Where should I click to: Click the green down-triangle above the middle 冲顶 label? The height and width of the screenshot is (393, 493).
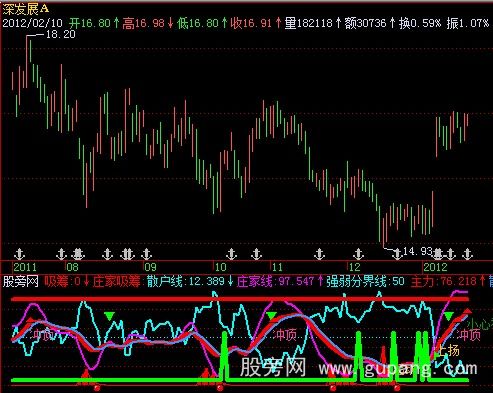272,315
